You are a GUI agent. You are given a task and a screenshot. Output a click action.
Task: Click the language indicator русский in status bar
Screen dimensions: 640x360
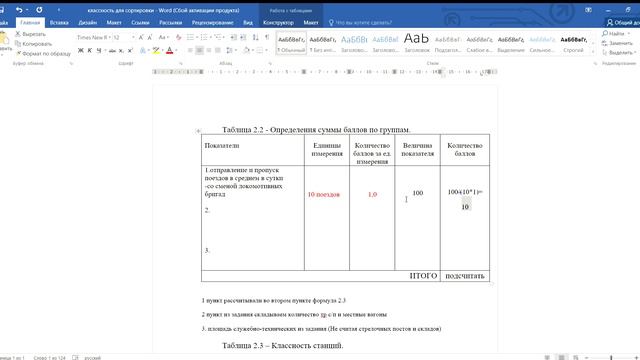(93, 358)
